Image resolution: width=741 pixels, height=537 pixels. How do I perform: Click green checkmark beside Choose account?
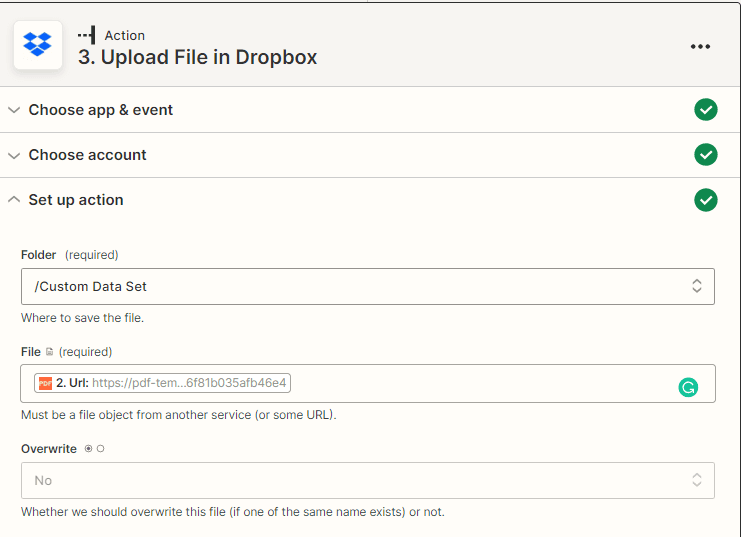tap(706, 155)
